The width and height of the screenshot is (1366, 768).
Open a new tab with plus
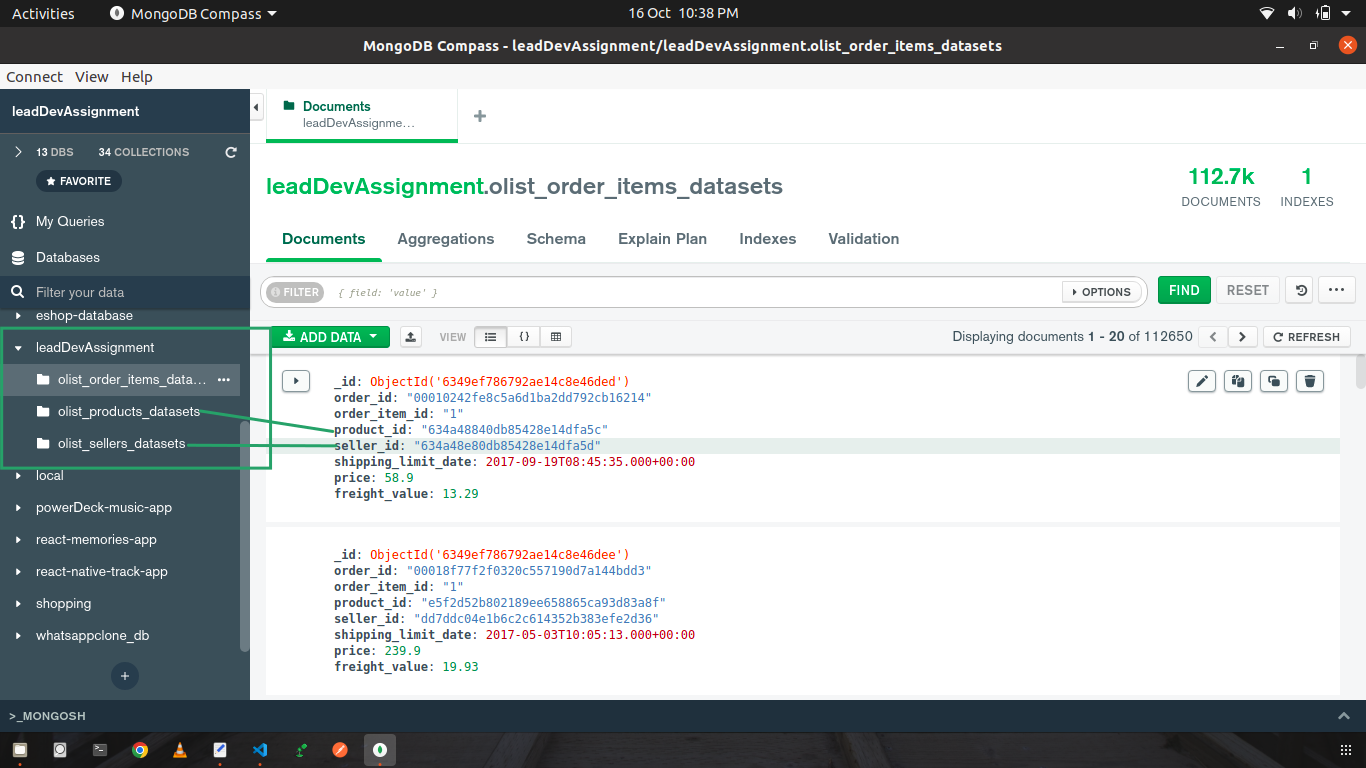click(x=480, y=116)
